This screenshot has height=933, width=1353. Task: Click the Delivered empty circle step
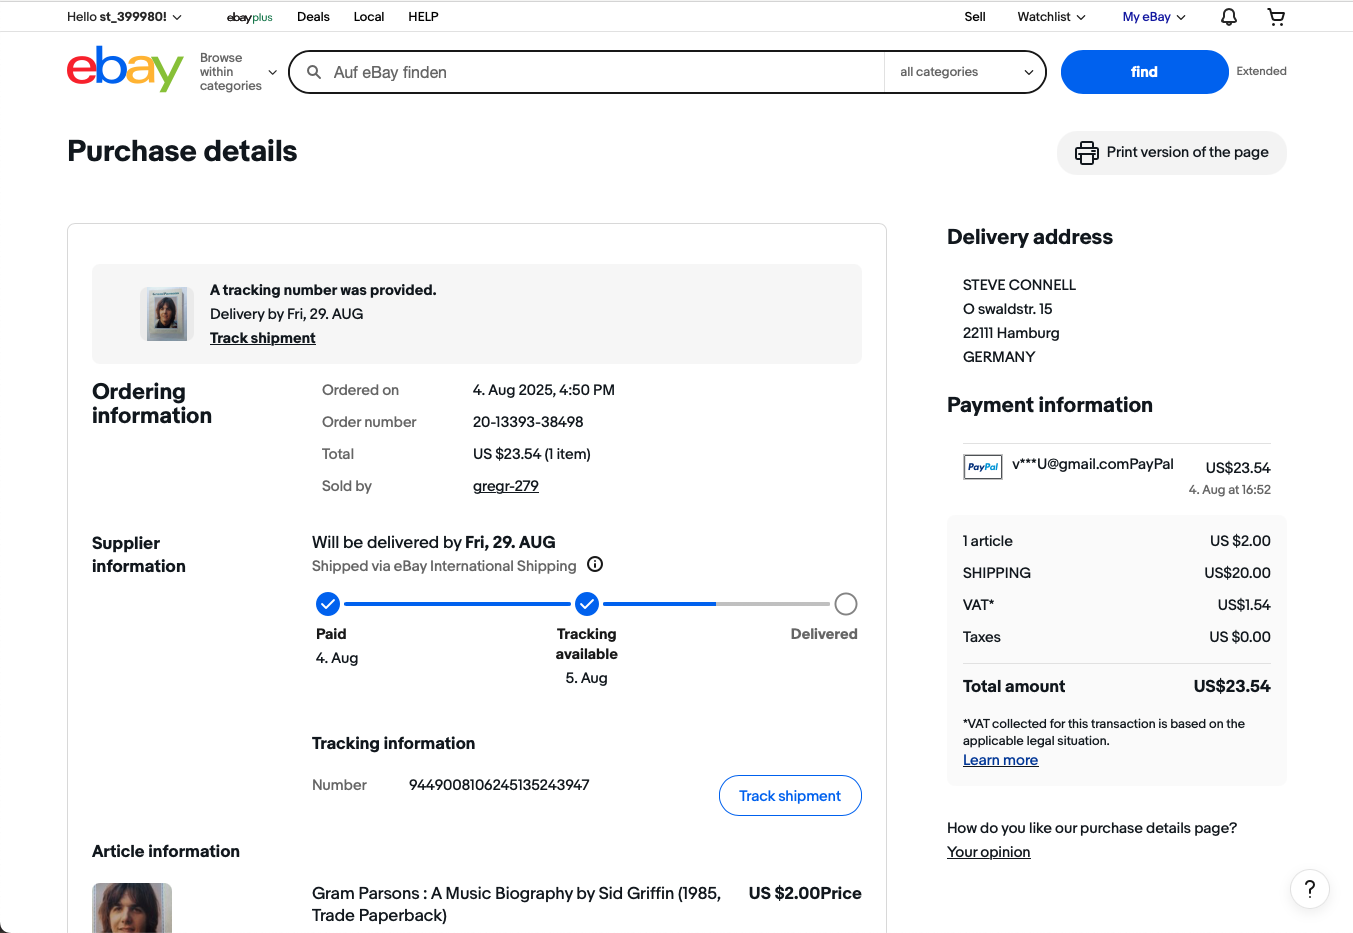[846, 604]
